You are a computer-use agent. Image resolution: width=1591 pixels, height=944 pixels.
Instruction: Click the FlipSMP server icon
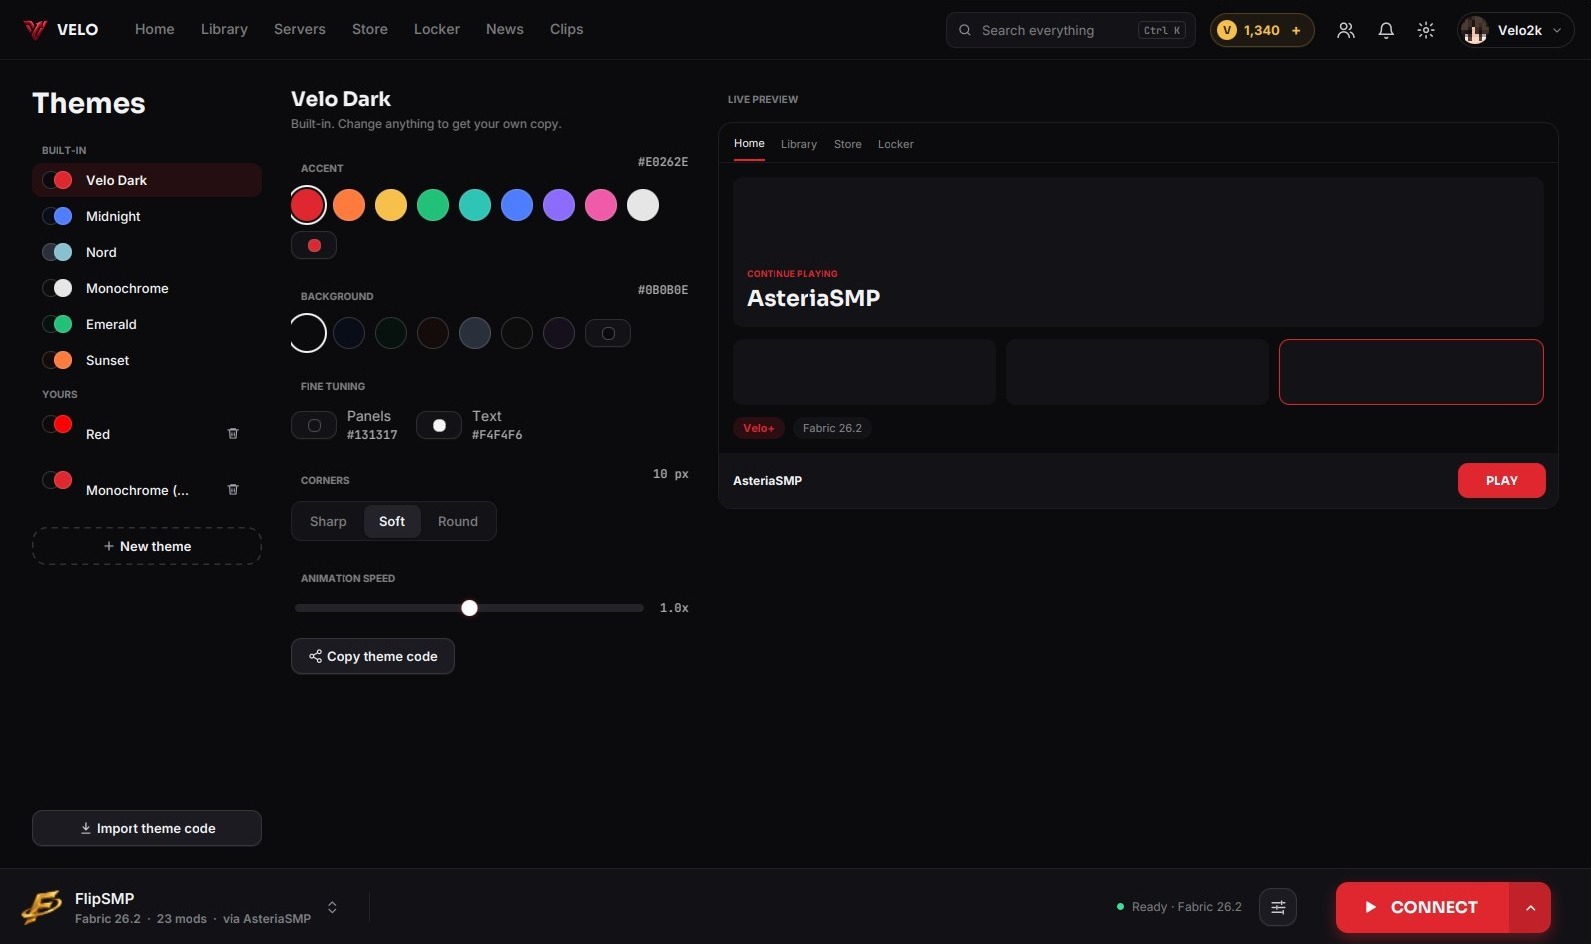[x=42, y=907]
